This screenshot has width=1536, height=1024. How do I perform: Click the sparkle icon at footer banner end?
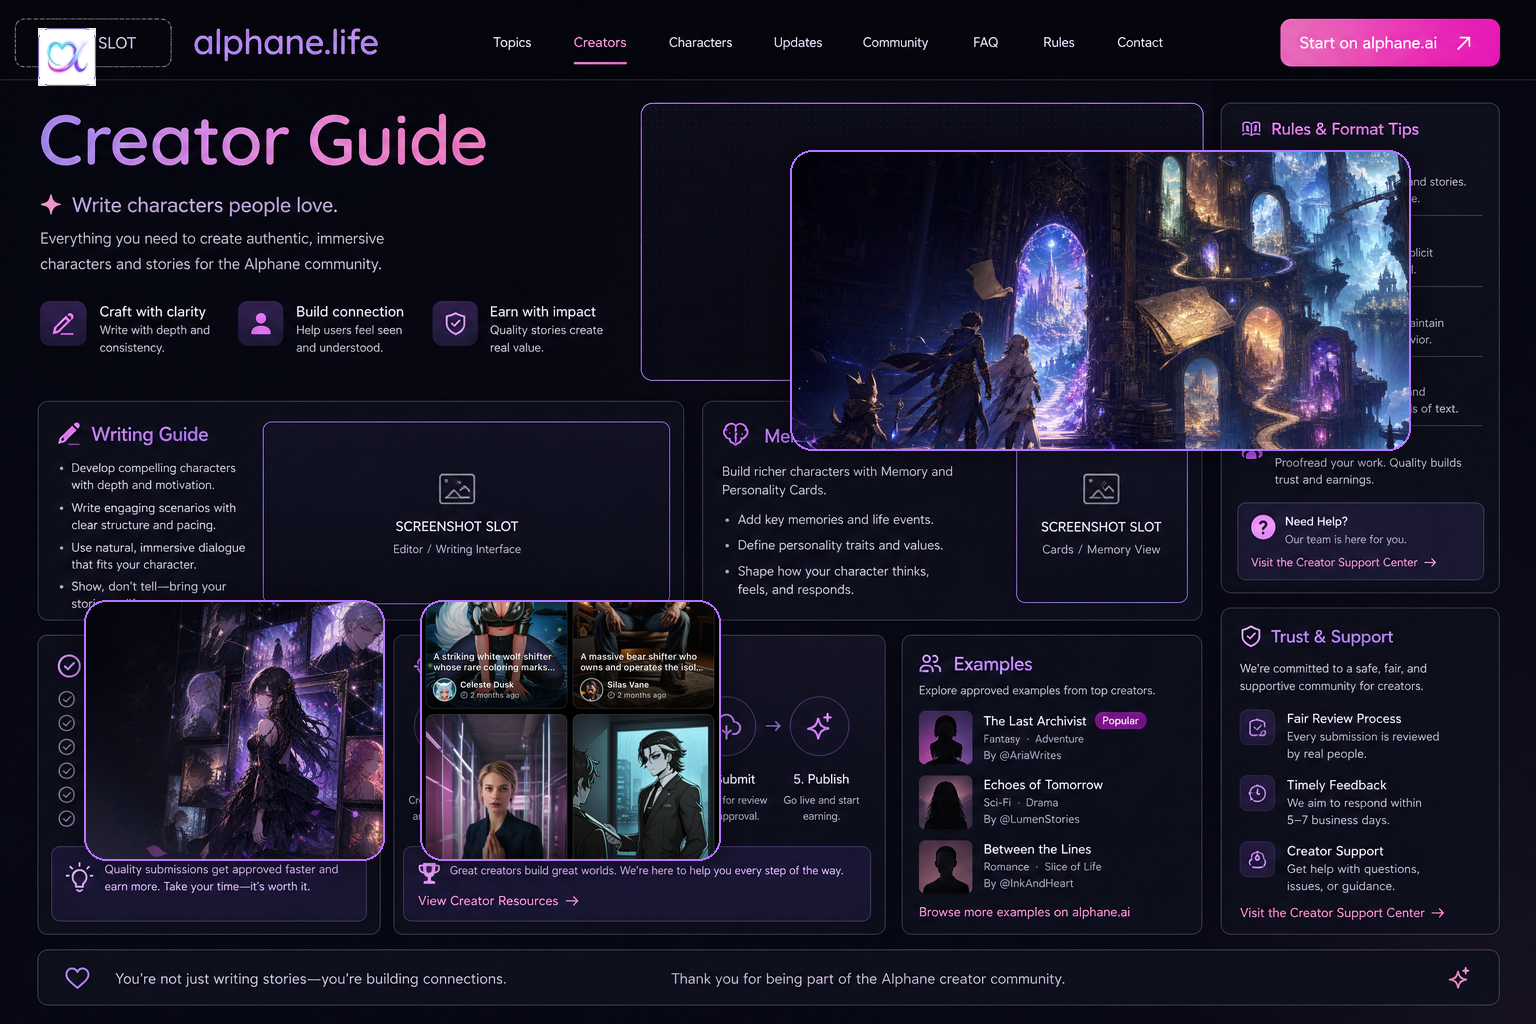(x=1459, y=978)
